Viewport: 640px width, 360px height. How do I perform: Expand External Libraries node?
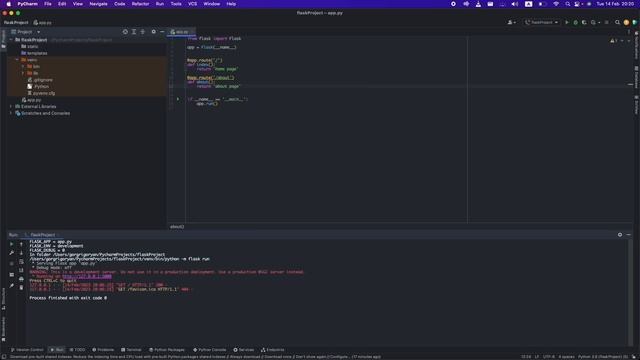(x=11, y=107)
